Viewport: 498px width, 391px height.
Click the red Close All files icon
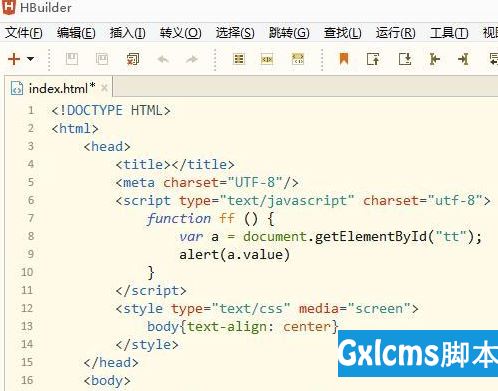point(133,59)
